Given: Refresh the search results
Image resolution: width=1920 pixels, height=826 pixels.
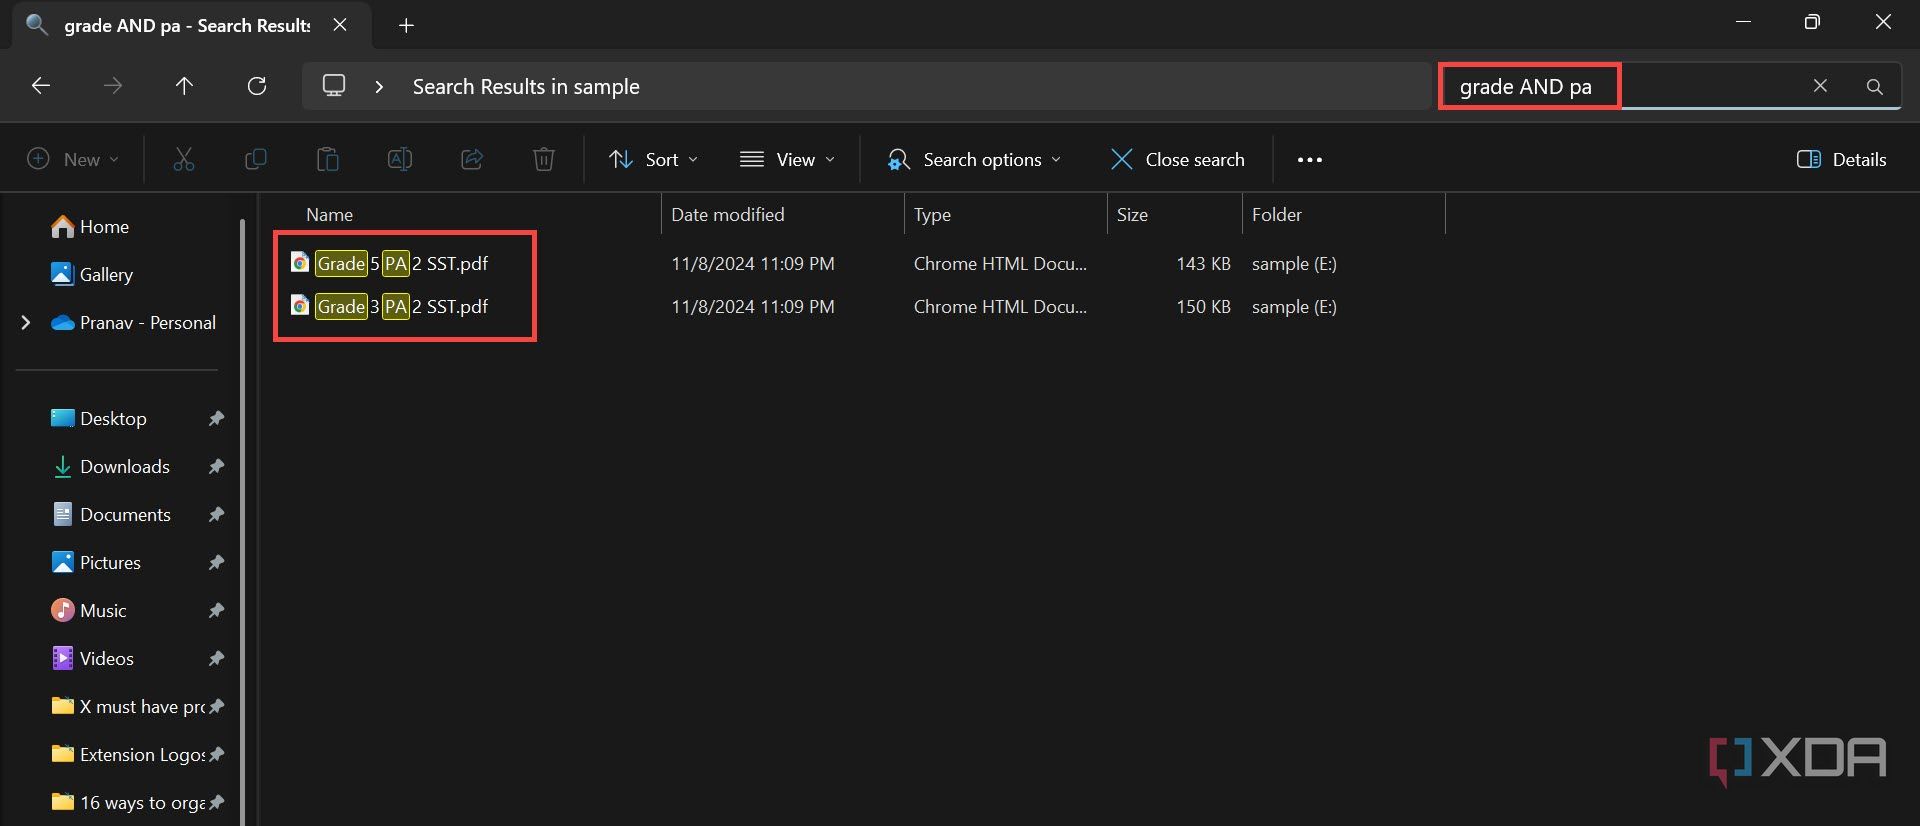Looking at the screenshot, I should (257, 86).
